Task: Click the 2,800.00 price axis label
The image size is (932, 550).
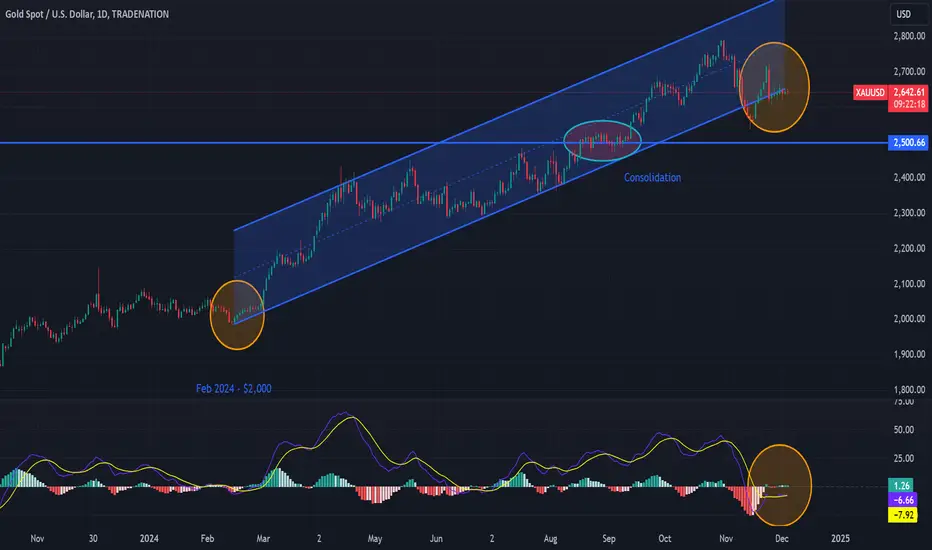Action: coord(909,36)
